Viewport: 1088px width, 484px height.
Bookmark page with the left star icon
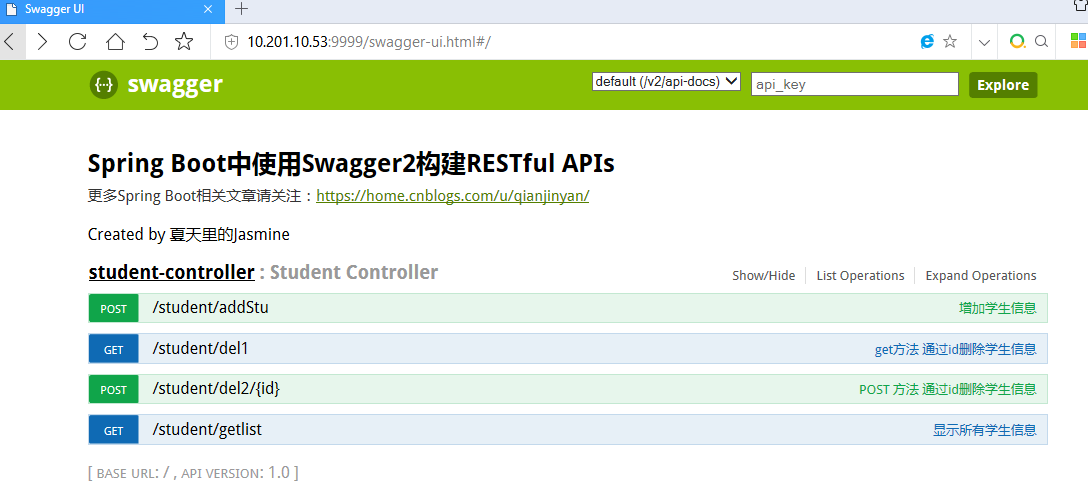tap(184, 42)
